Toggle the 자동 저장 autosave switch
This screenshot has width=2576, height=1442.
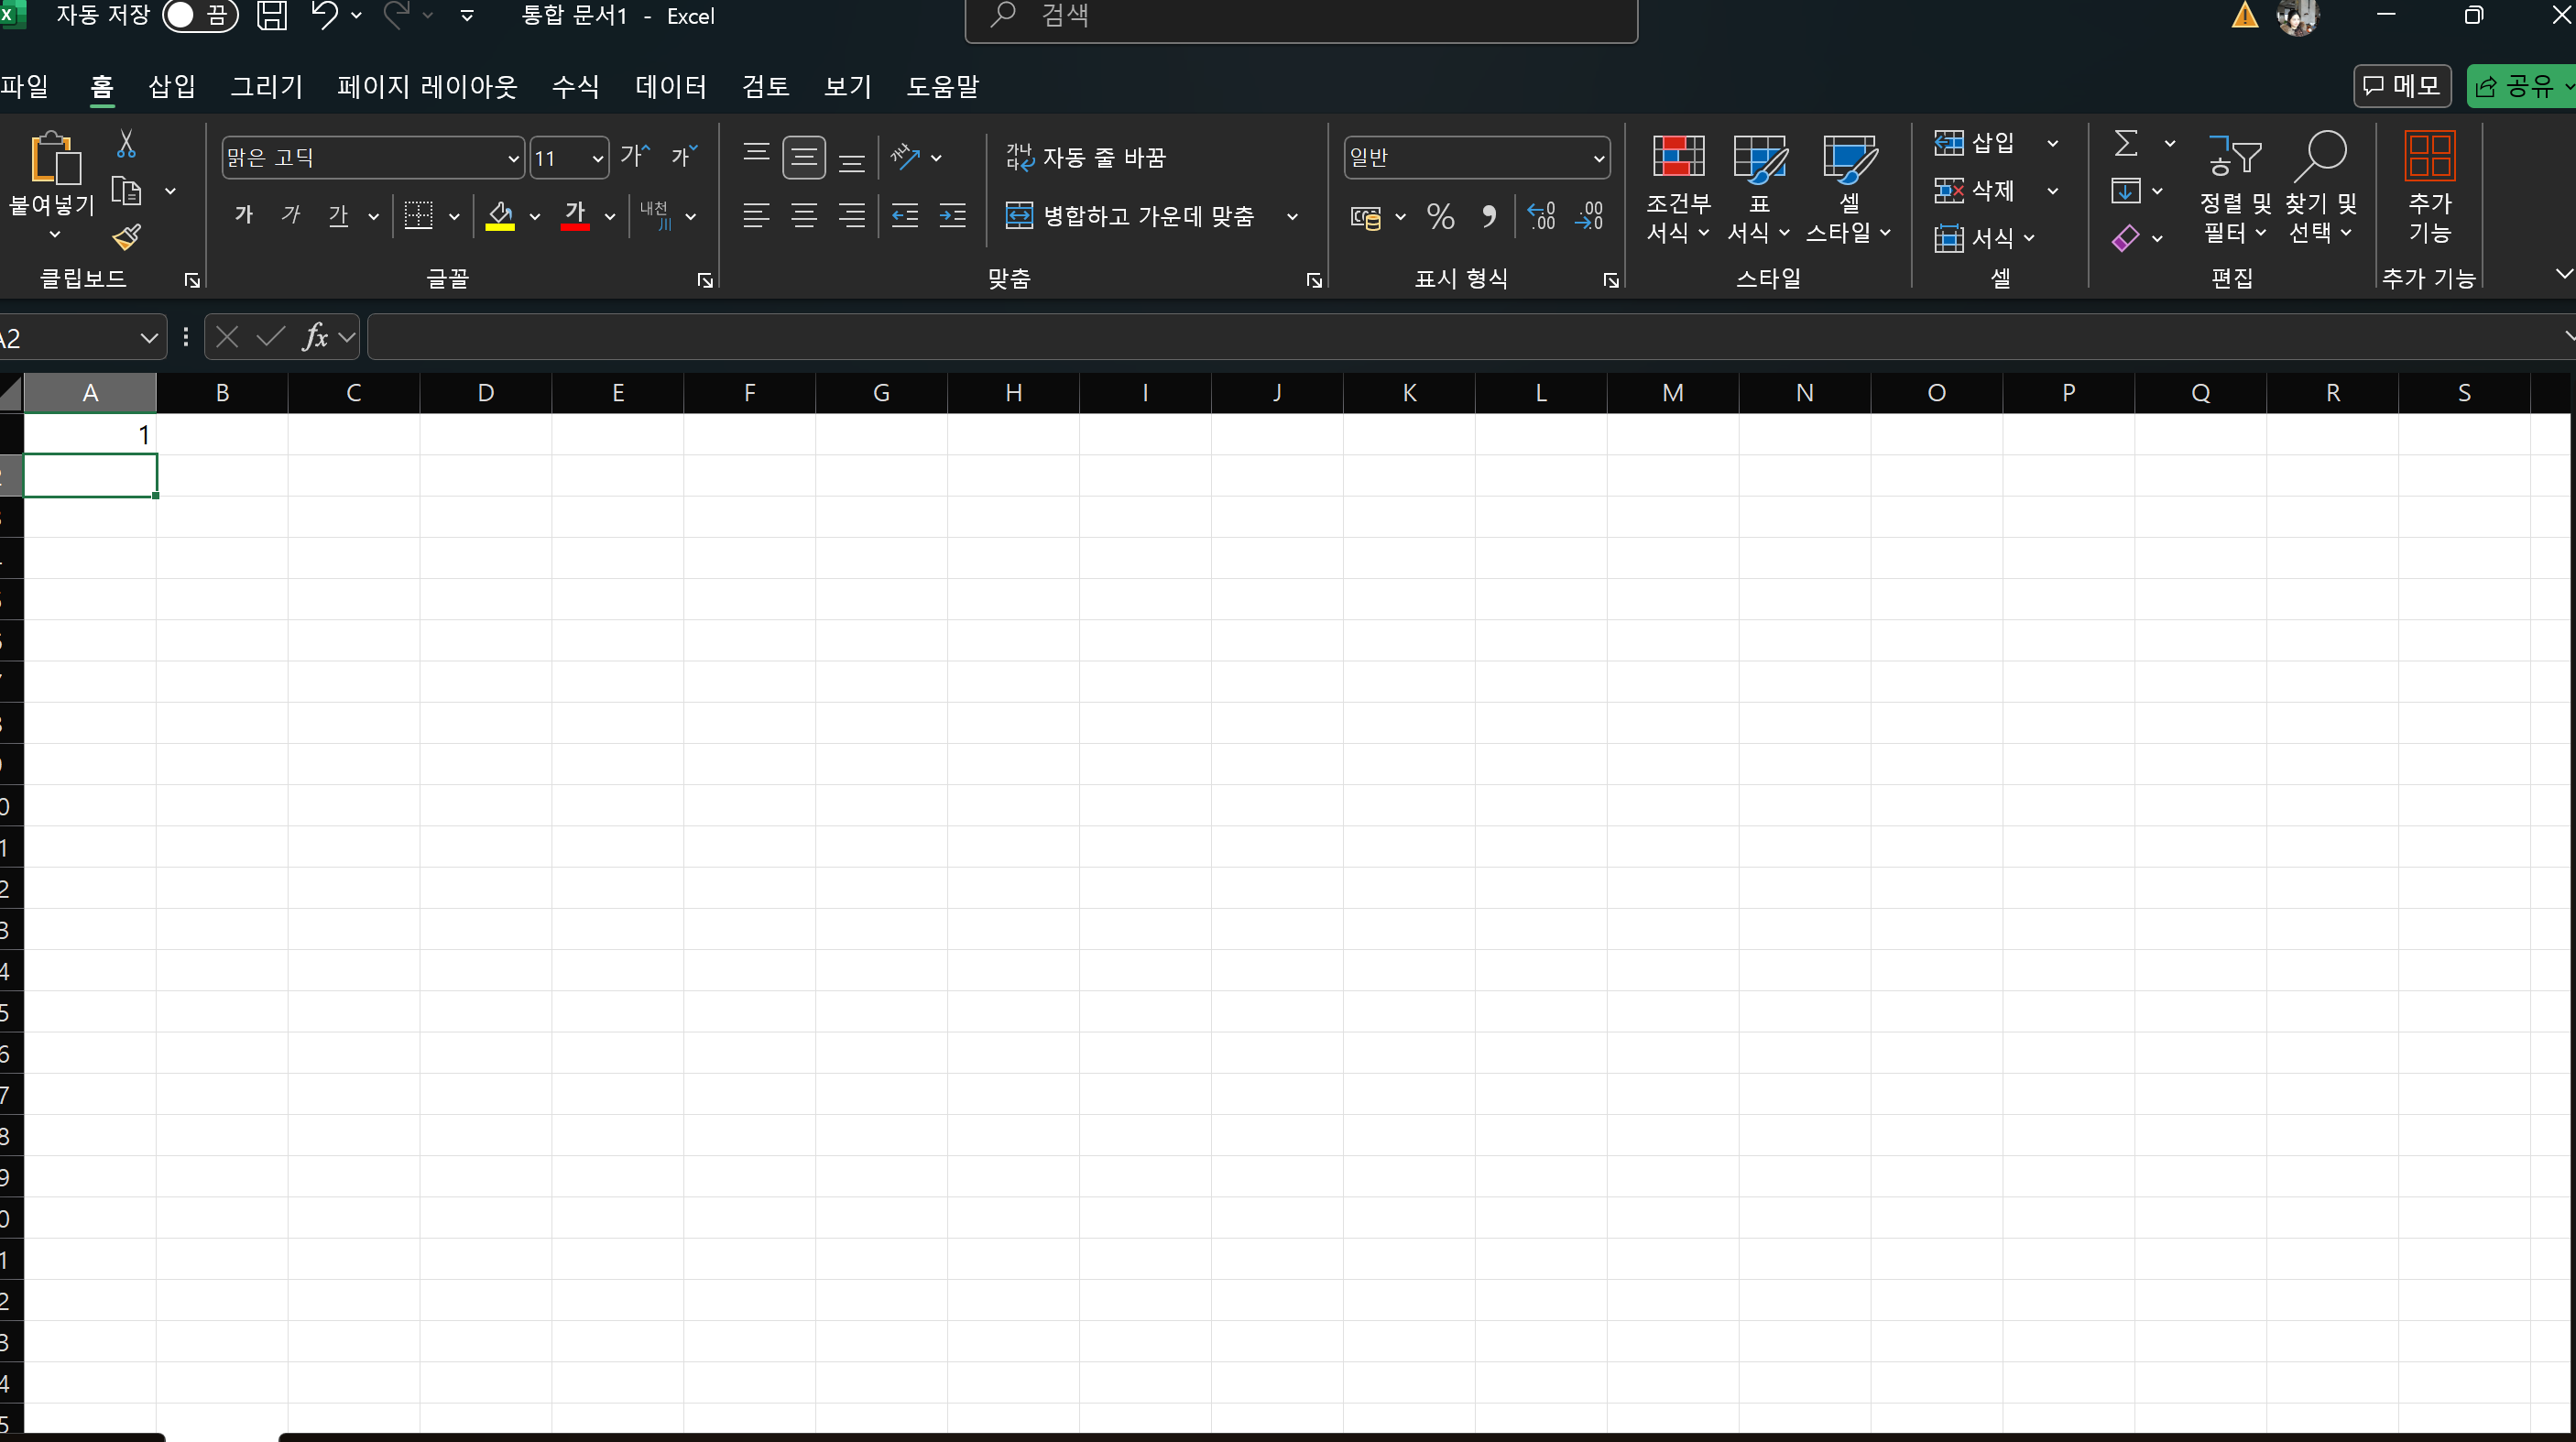pos(199,16)
